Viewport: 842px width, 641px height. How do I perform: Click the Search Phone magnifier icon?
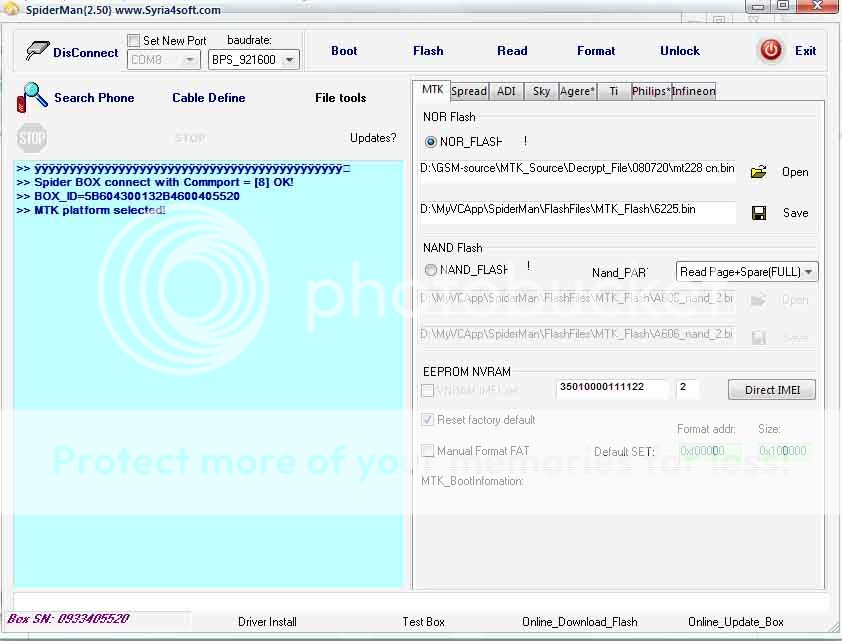(32, 97)
